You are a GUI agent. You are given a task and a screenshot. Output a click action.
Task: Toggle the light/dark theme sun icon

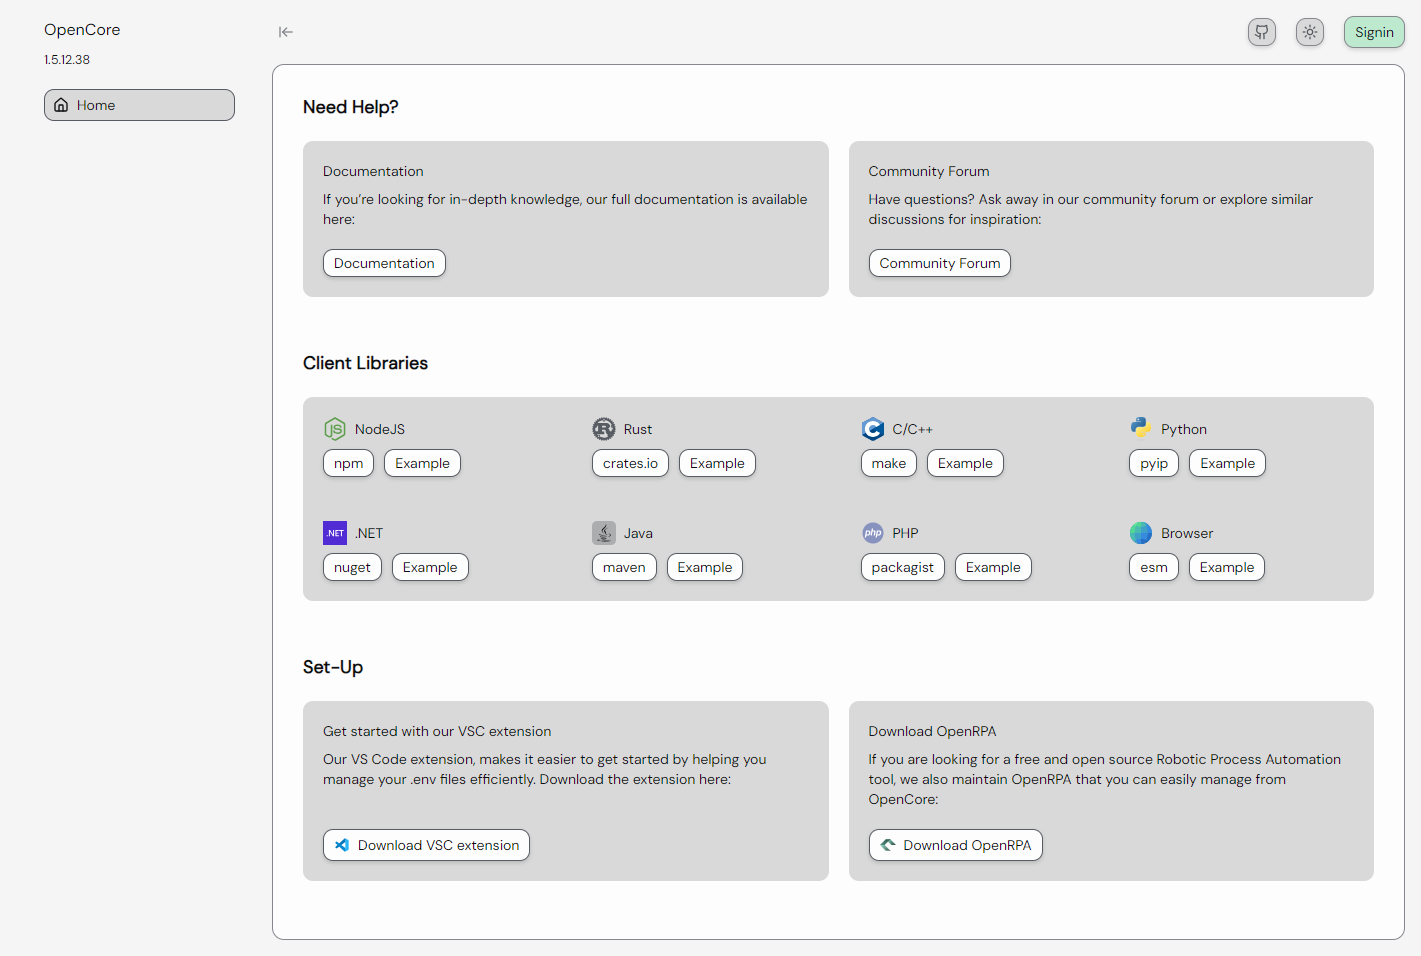point(1310,32)
